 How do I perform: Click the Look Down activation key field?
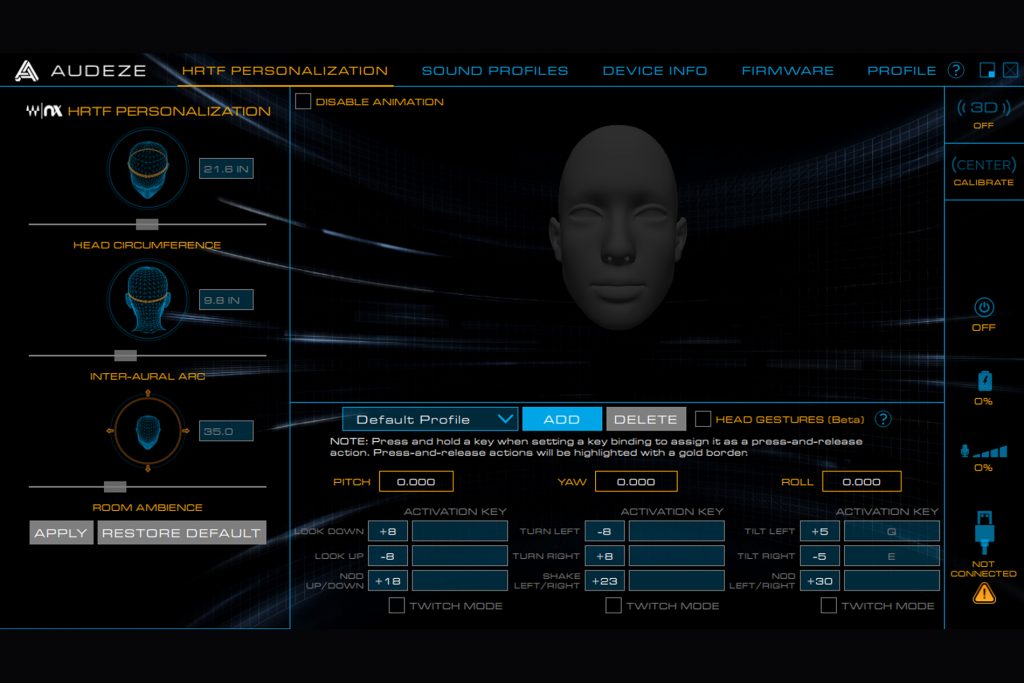(x=460, y=531)
